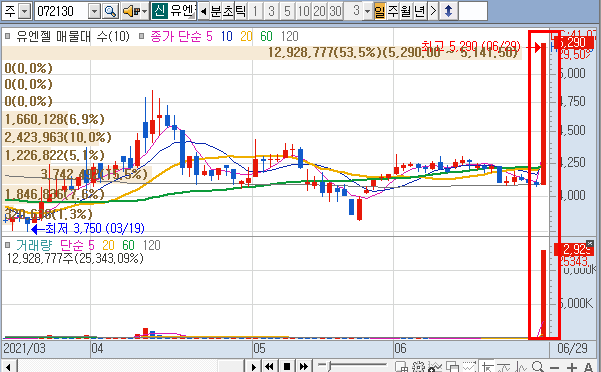The height and width of the screenshot is (372, 601).
Task: Open the 주 market type dropdown
Action: pos(24,11)
